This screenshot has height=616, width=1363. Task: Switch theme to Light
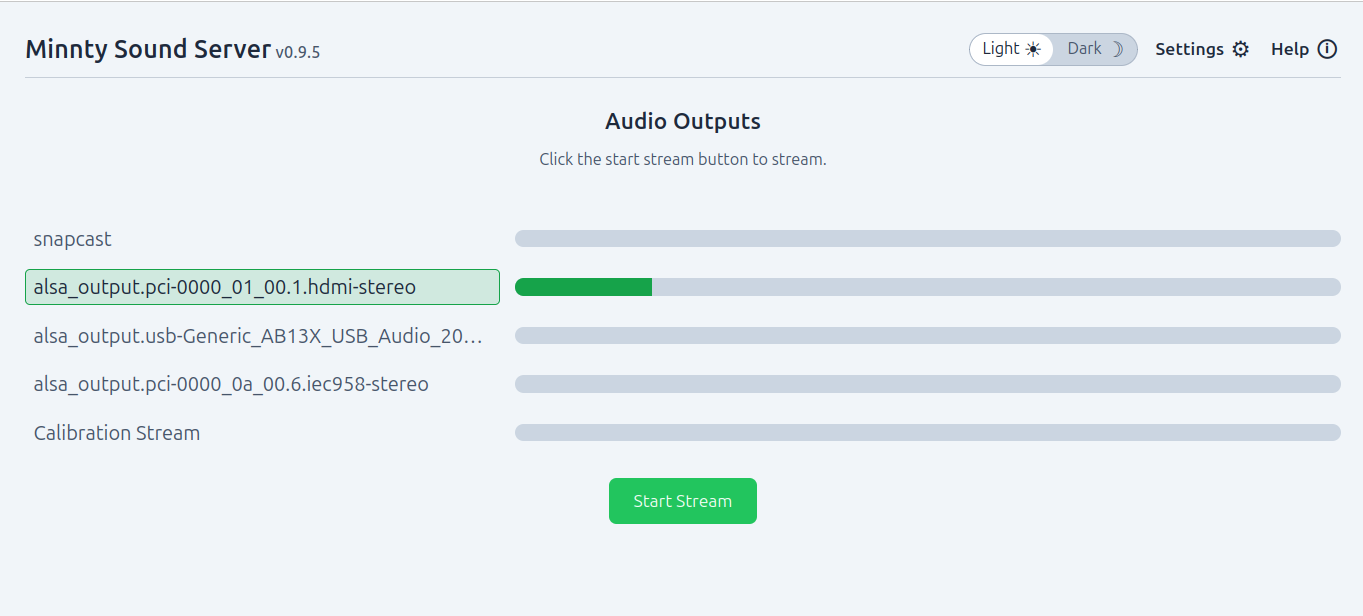coord(1012,49)
